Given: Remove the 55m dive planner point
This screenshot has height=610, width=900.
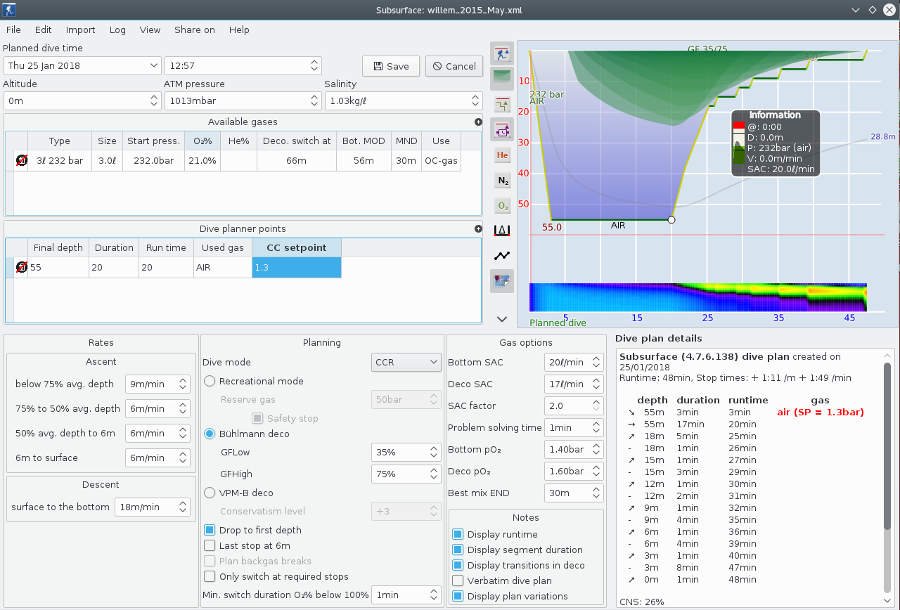Looking at the screenshot, I should point(21,268).
